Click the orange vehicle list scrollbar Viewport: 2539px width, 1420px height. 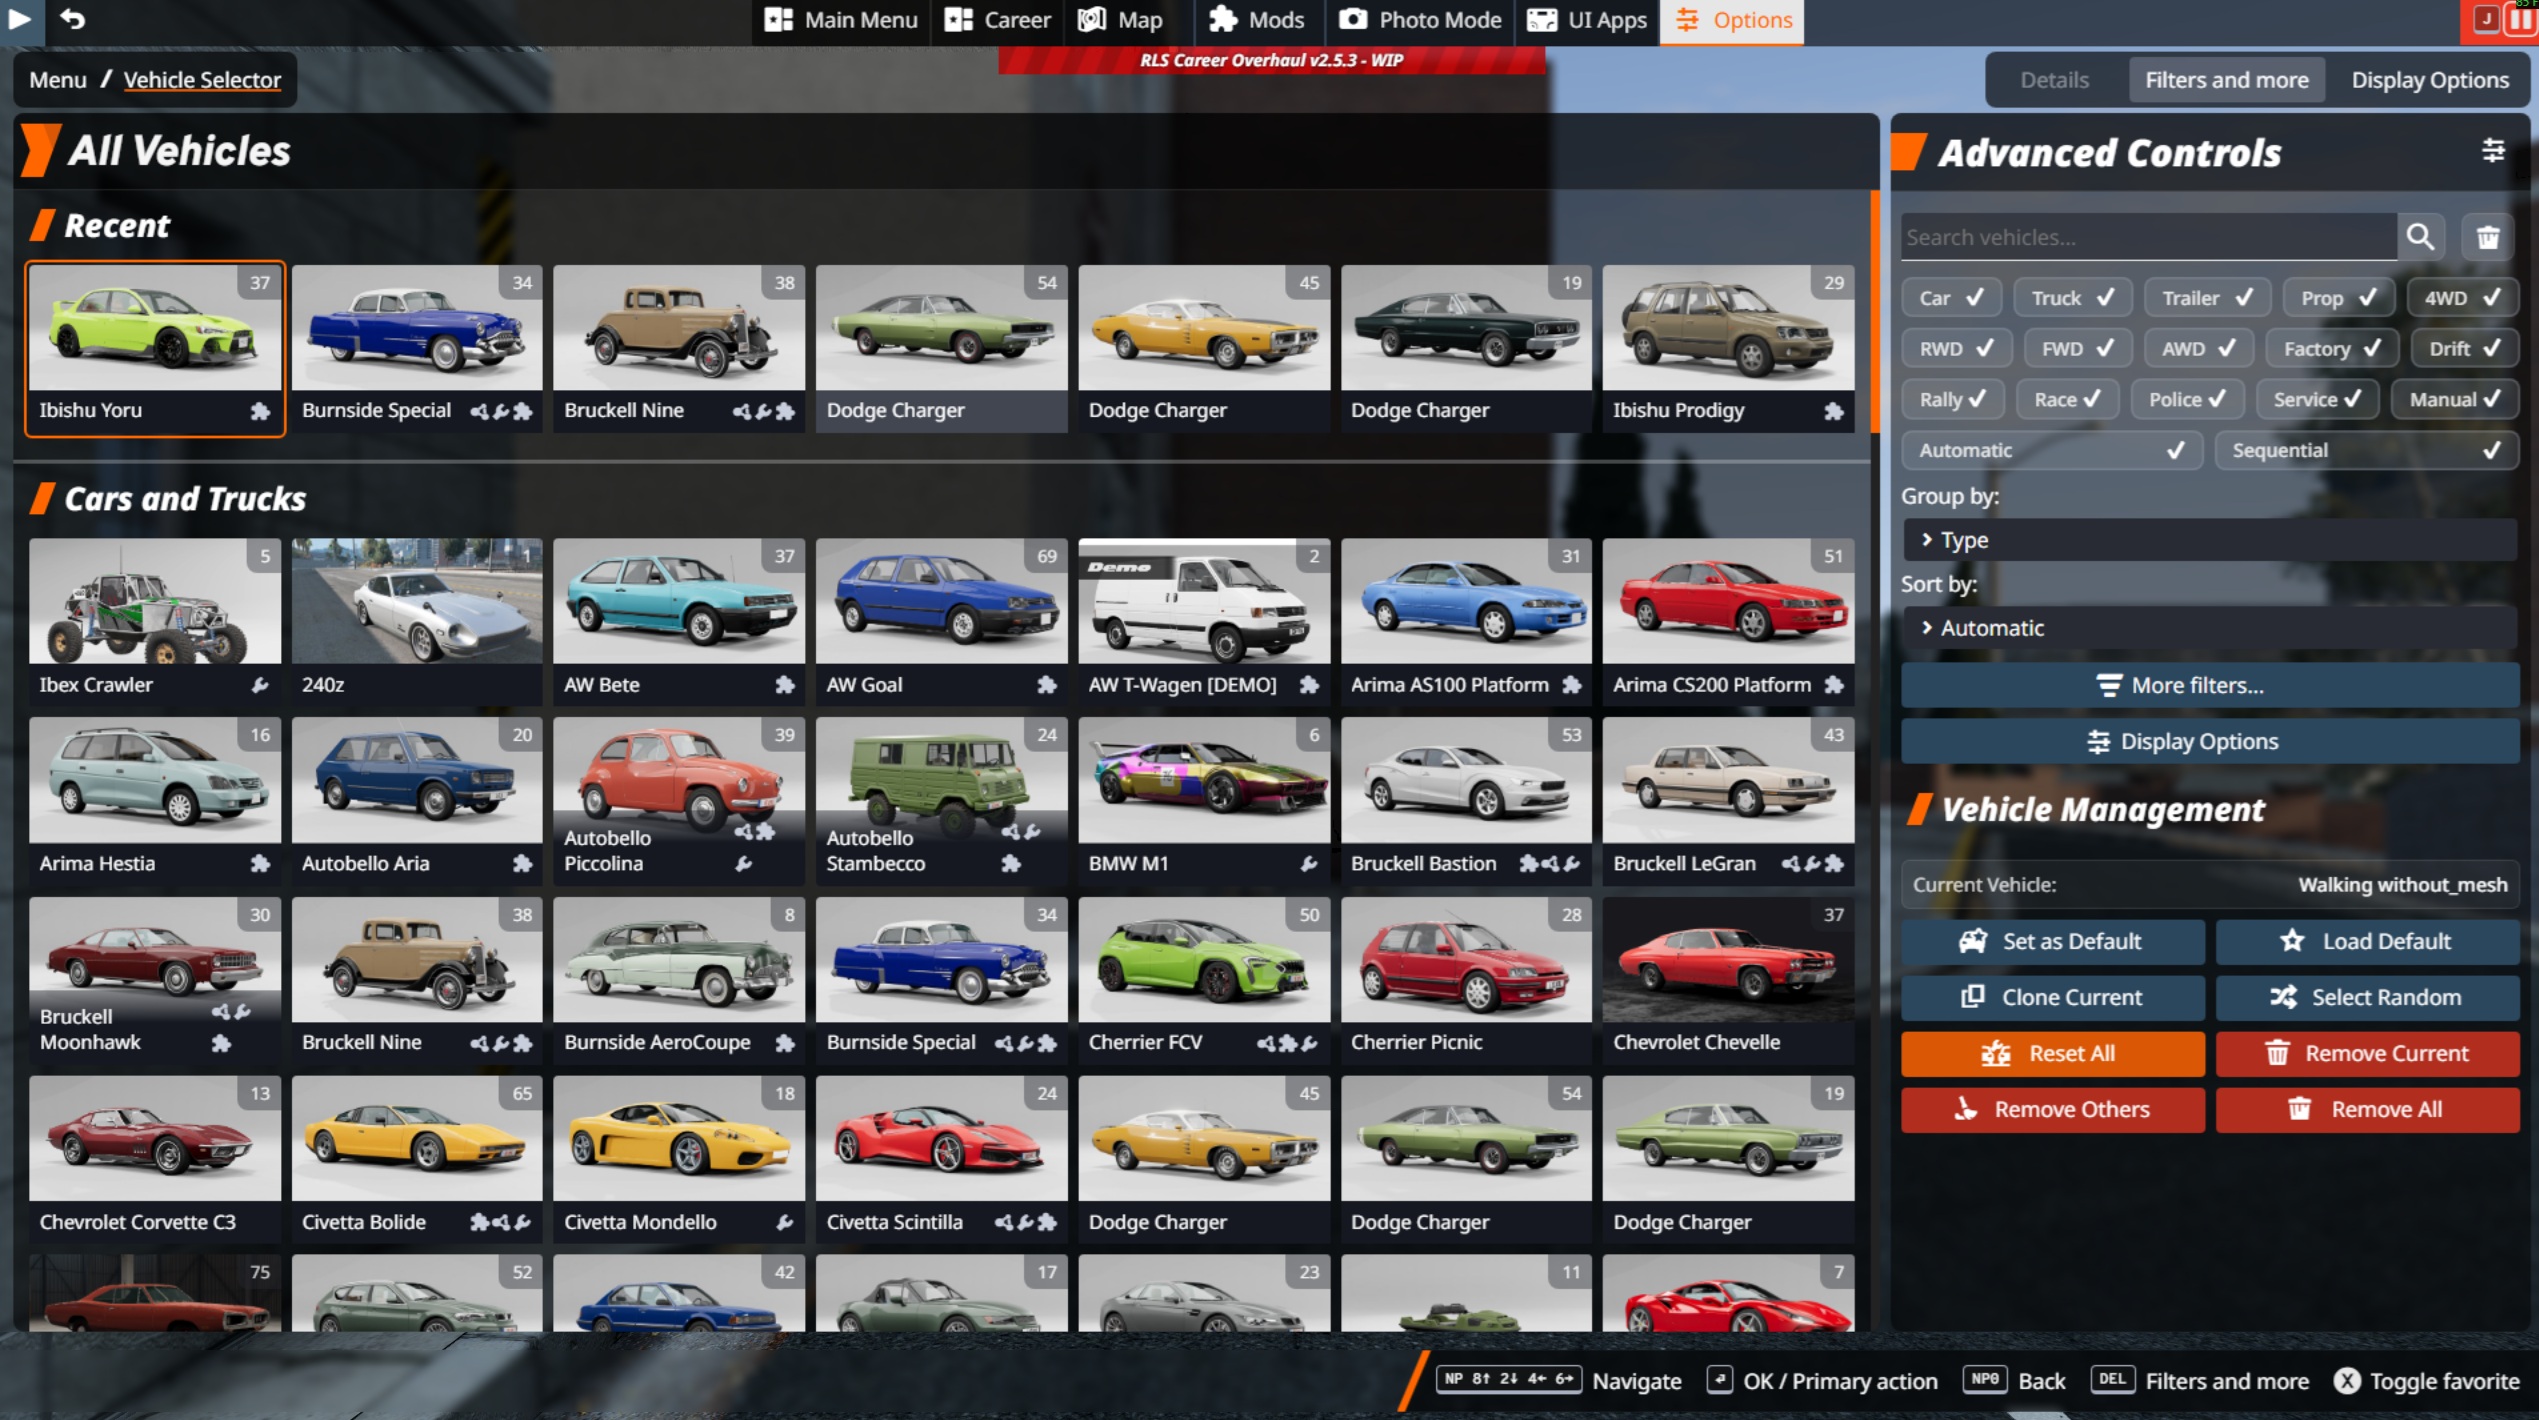pyautogui.click(x=1875, y=310)
